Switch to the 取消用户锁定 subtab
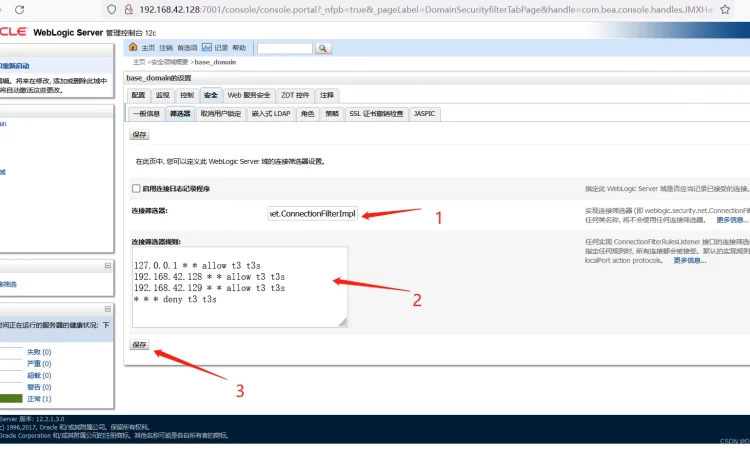This screenshot has width=750, height=450. click(x=221, y=114)
